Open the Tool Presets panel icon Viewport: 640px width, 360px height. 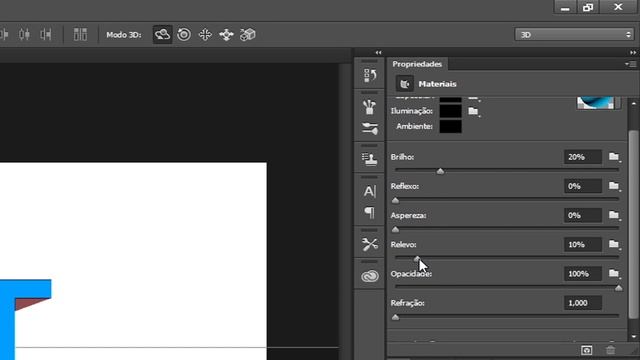point(369,244)
